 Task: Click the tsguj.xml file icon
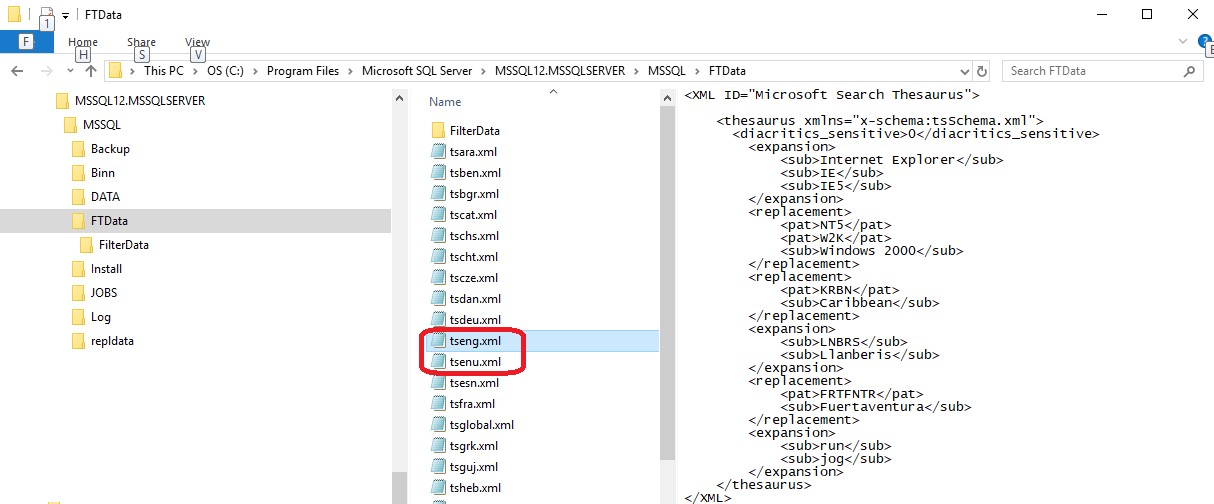[438, 467]
